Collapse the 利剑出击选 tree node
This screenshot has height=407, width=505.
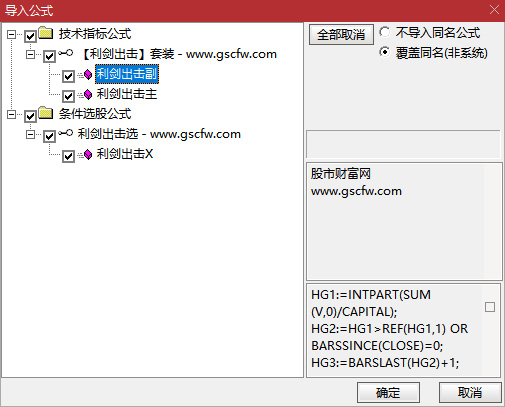click(30, 134)
